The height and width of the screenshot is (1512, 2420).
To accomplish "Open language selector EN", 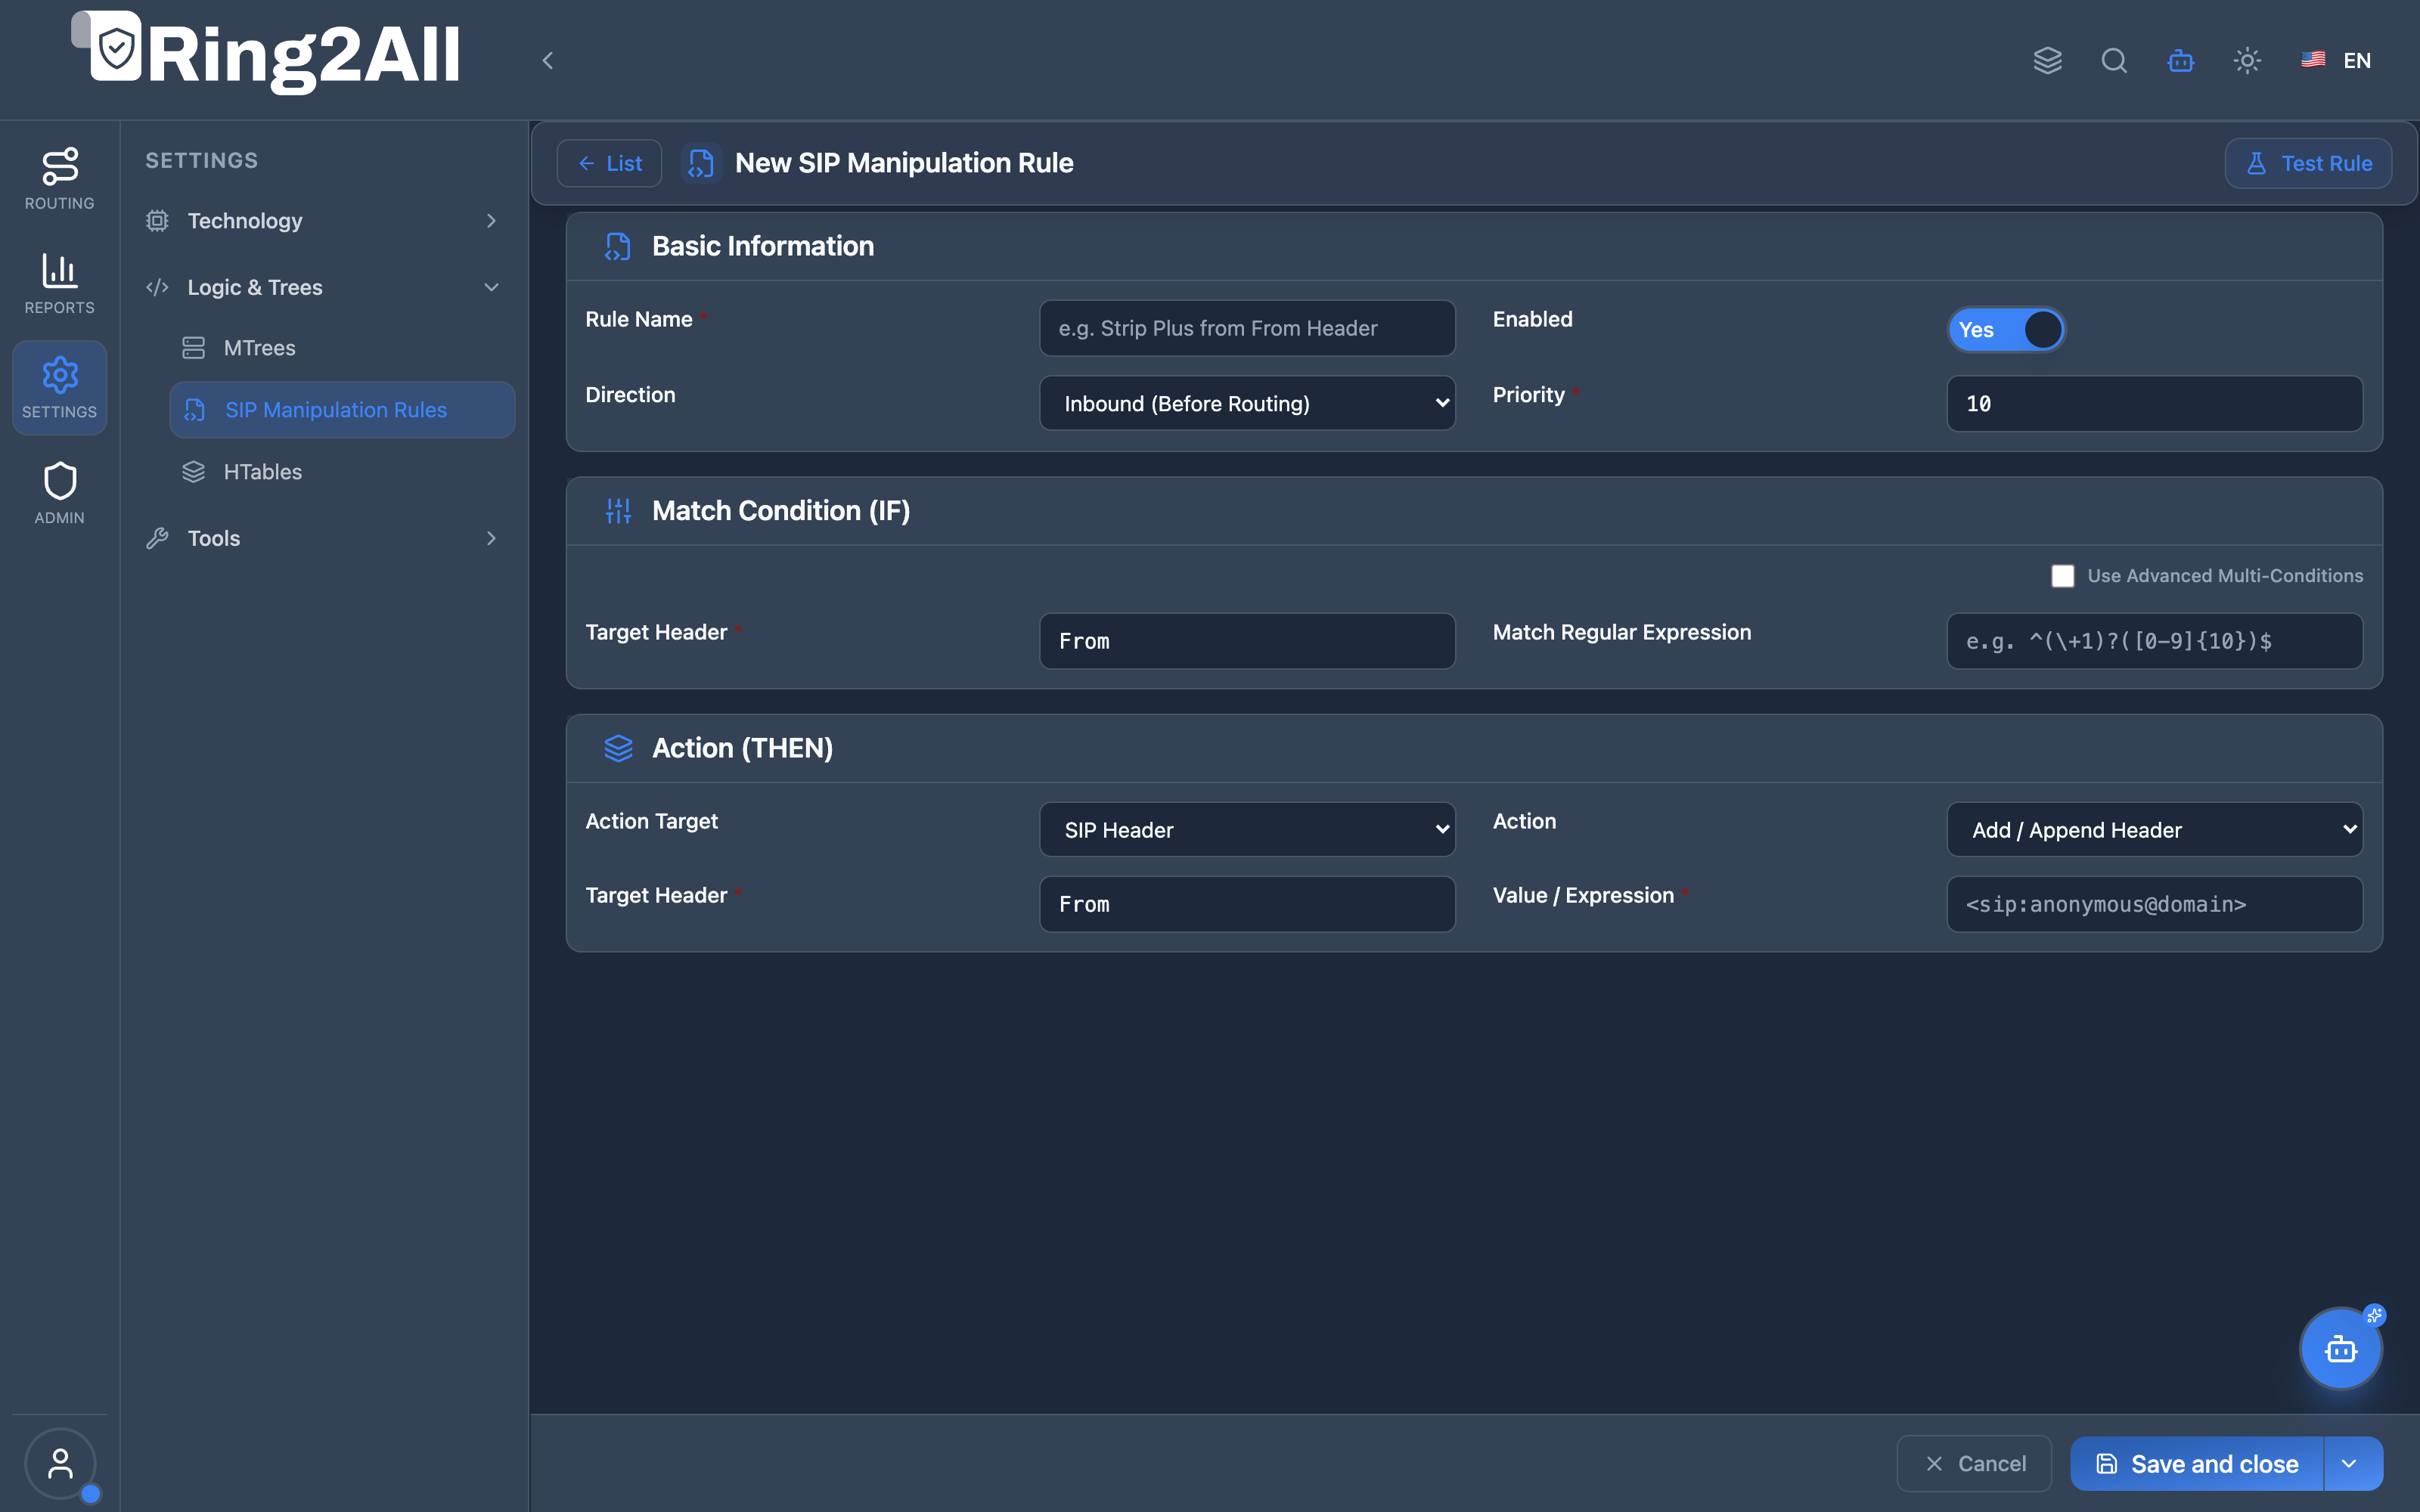I will pyautogui.click(x=2335, y=60).
